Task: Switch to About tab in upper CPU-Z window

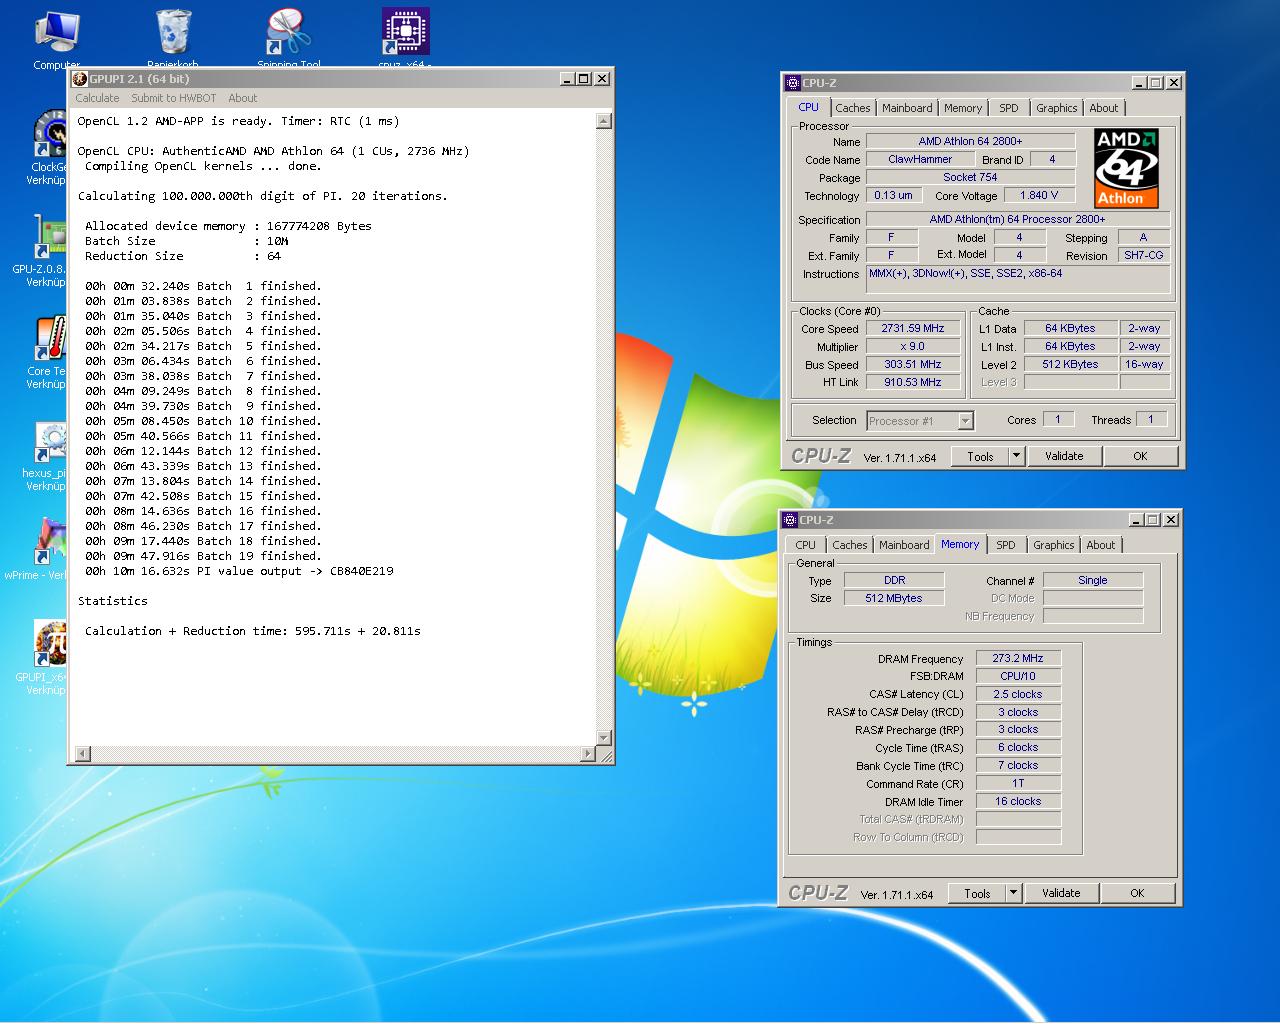Action: coord(1104,108)
